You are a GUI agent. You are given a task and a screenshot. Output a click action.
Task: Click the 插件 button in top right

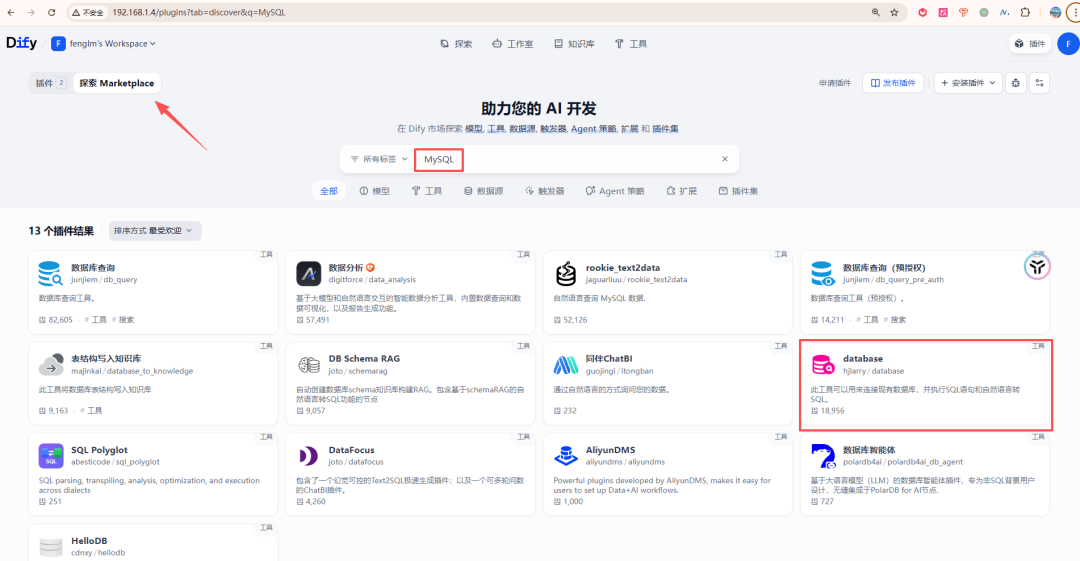(1030, 43)
